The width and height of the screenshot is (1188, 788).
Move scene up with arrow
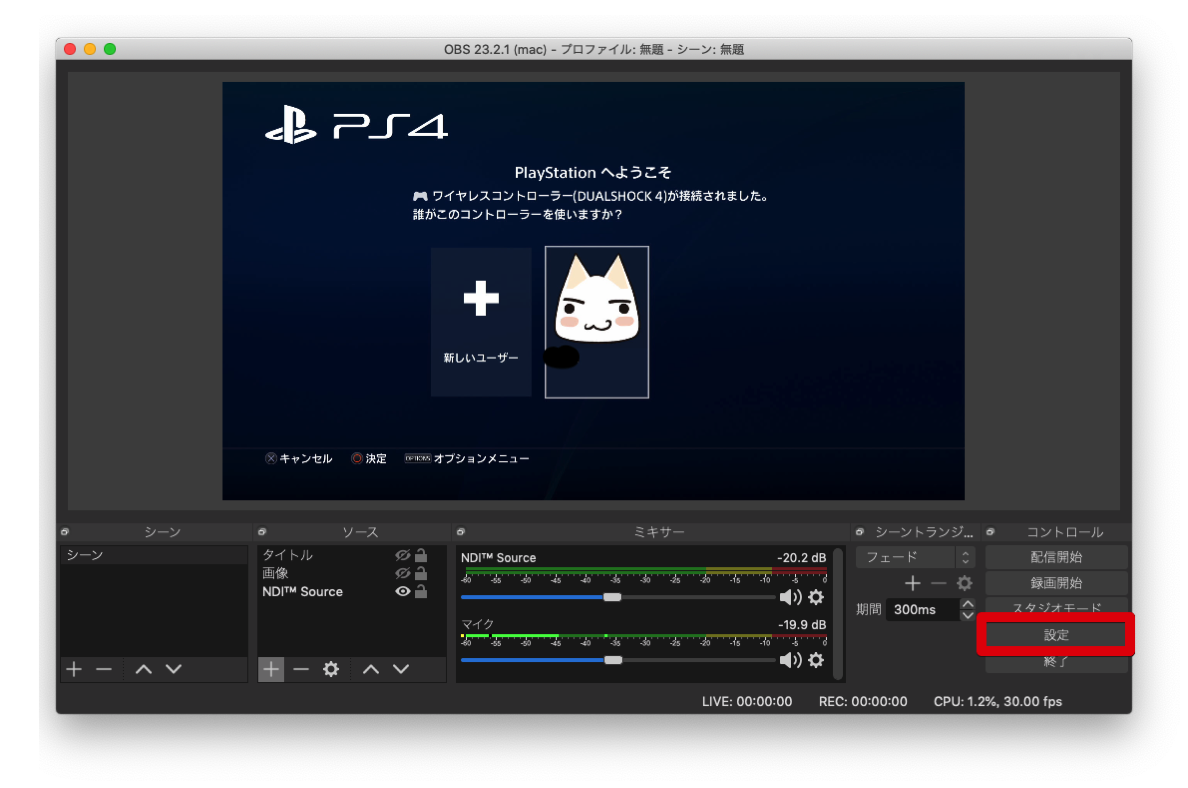pos(143,669)
